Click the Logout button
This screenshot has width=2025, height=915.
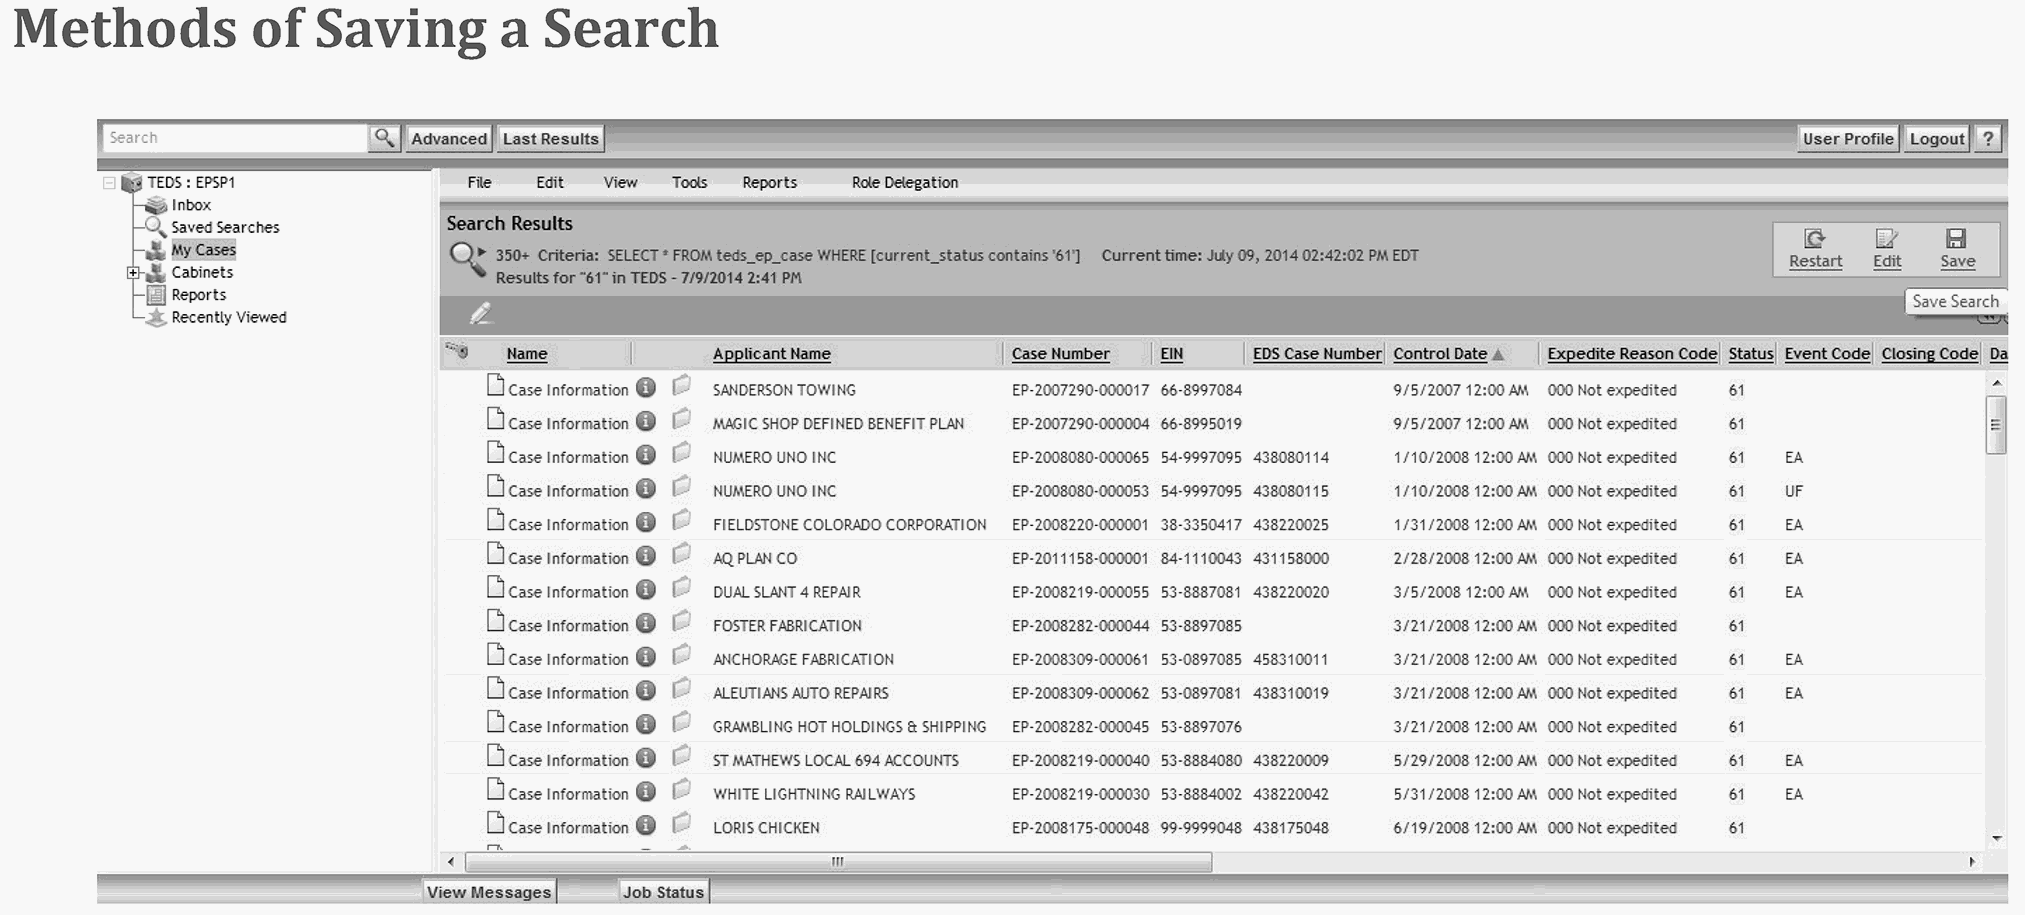point(1936,139)
